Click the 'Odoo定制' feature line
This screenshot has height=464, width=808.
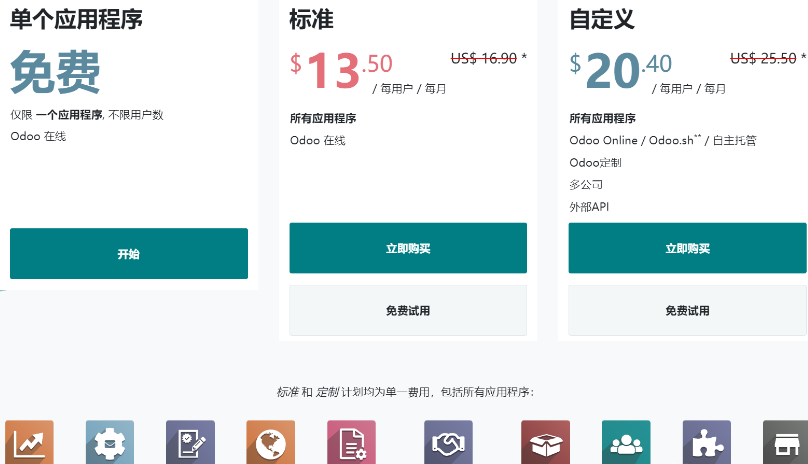pos(595,163)
